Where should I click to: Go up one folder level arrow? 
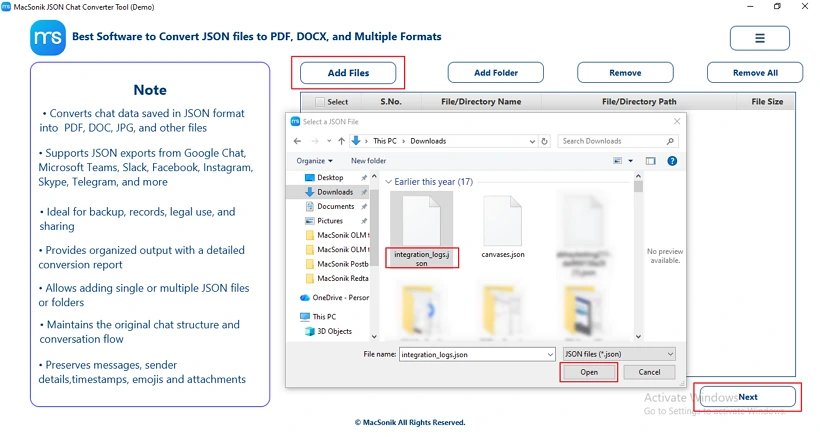tap(341, 141)
